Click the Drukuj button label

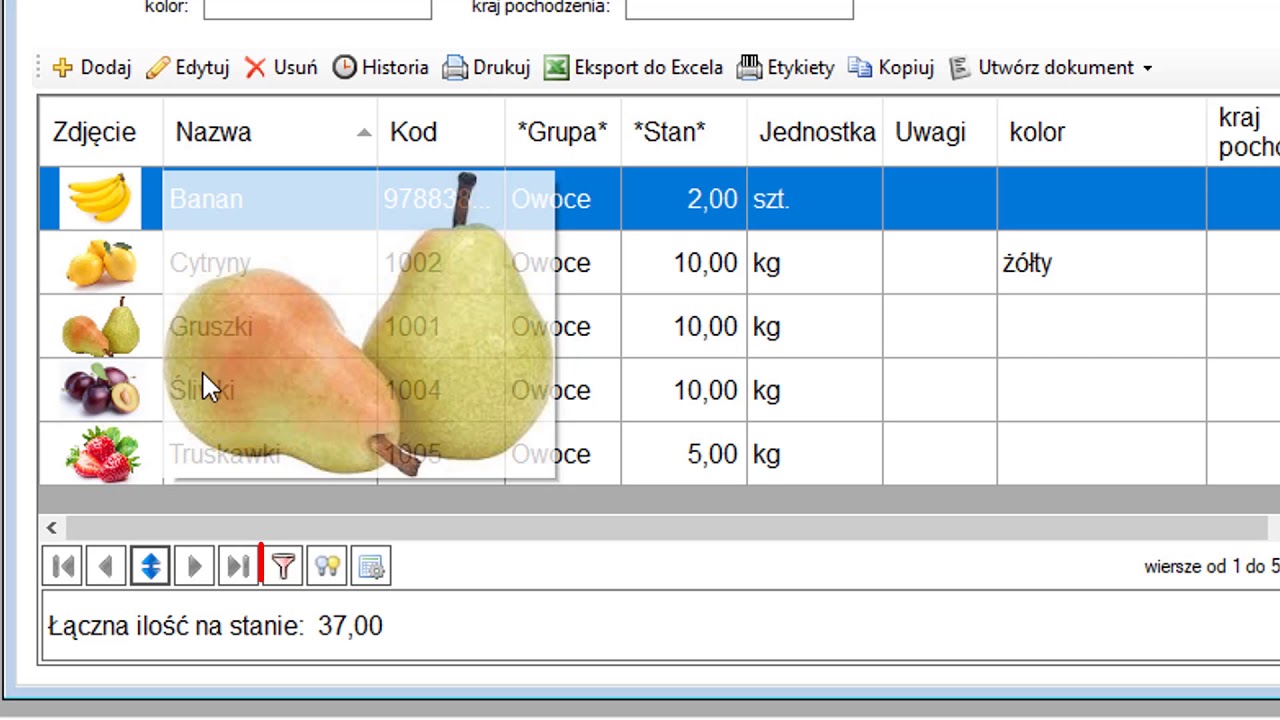(501, 68)
